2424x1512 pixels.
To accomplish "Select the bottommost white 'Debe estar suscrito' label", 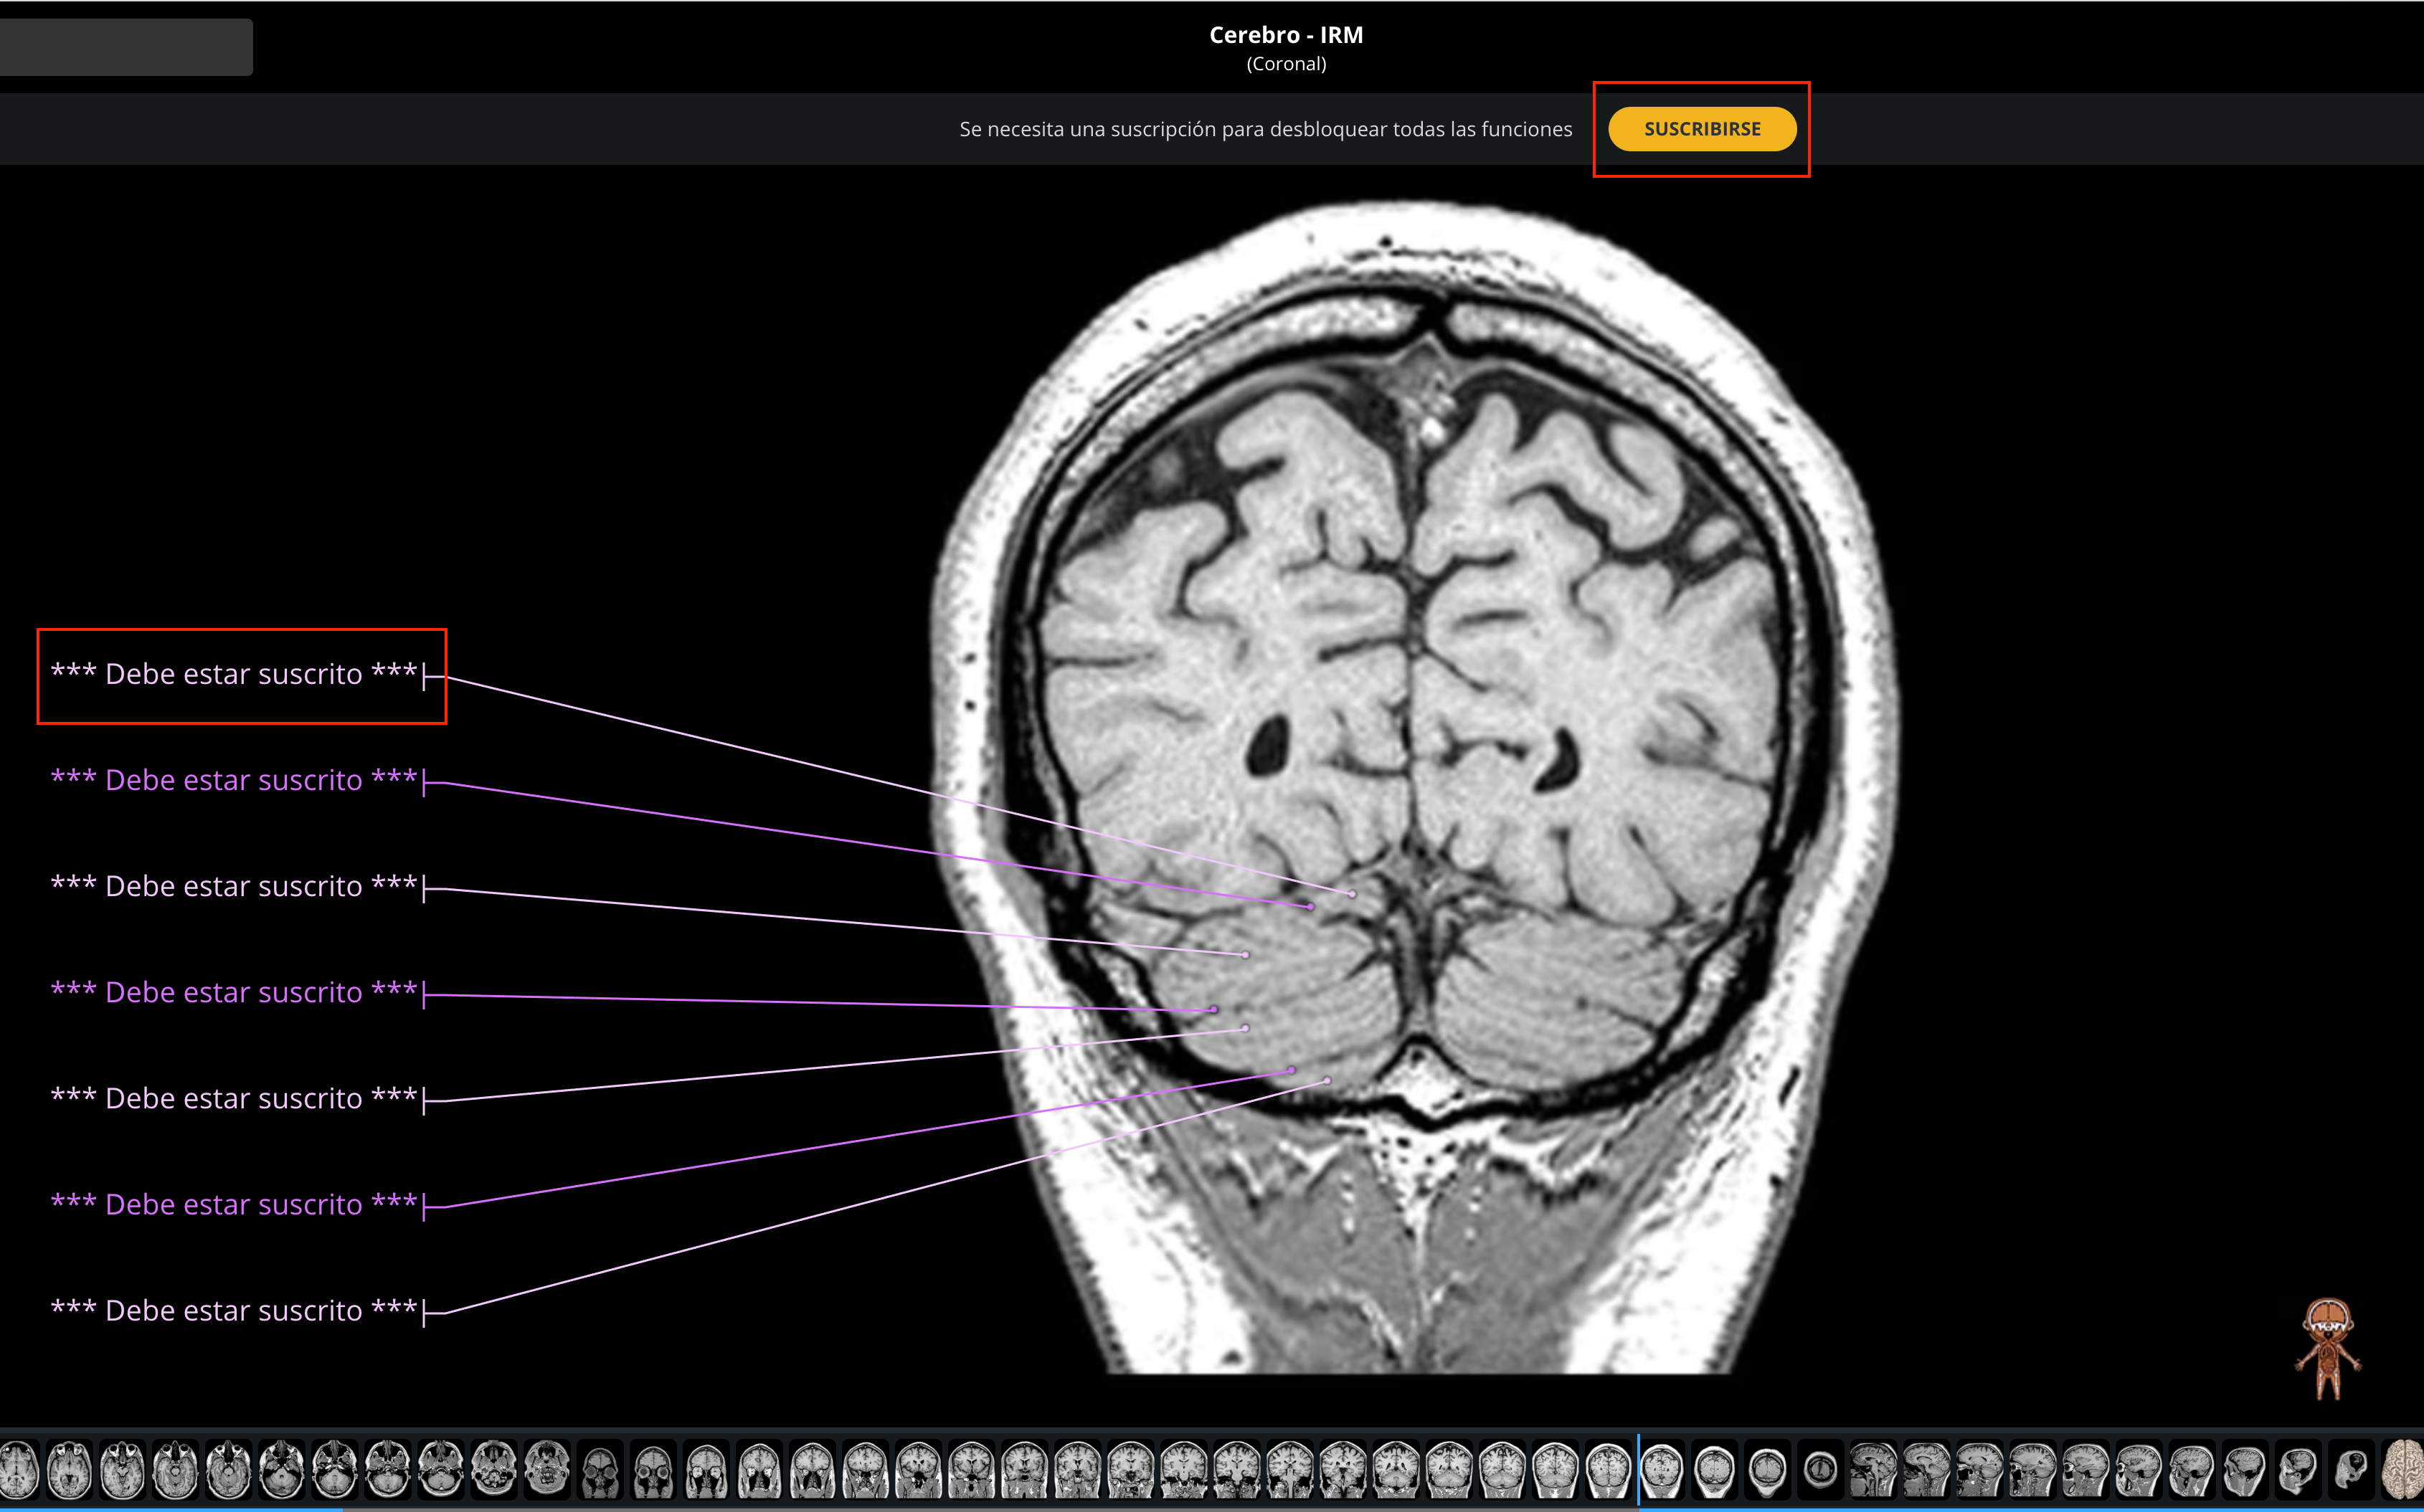I will 234,1311.
